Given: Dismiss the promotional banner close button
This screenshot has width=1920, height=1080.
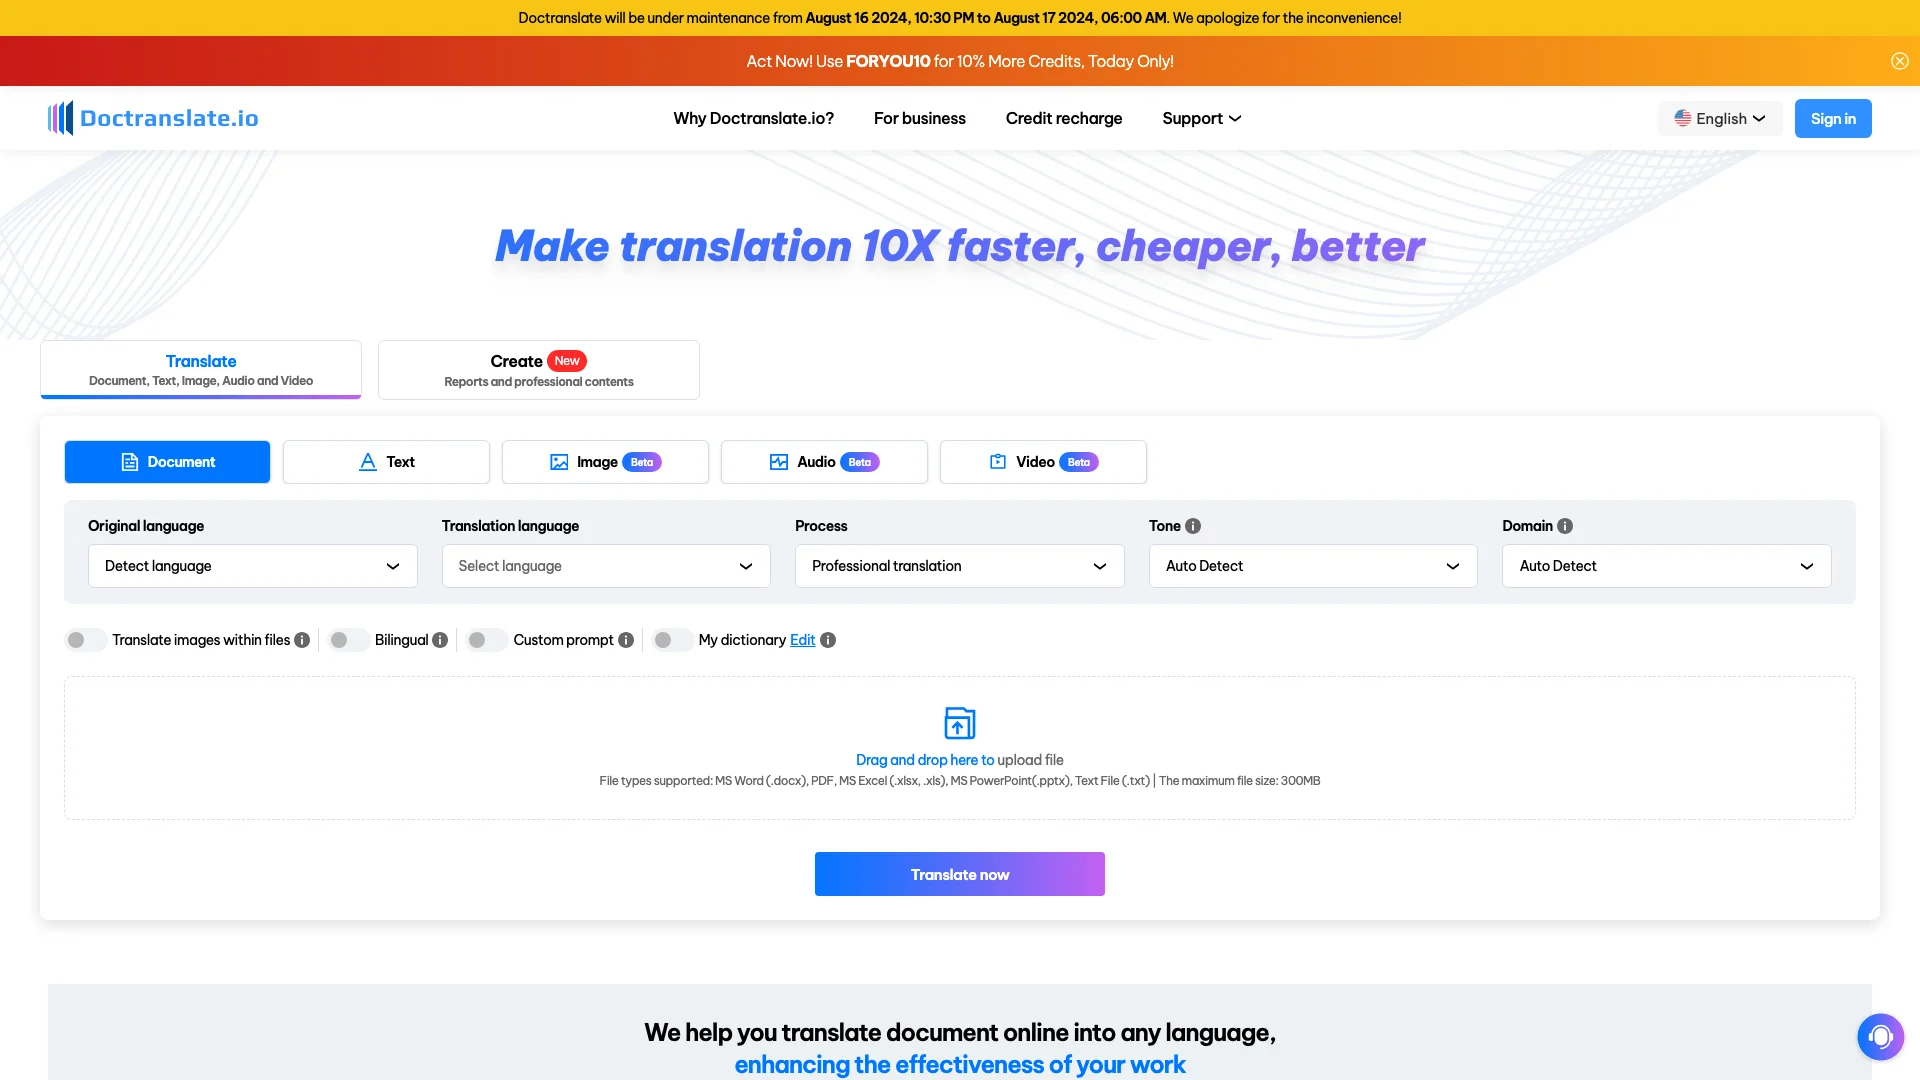Looking at the screenshot, I should coord(1899,61).
